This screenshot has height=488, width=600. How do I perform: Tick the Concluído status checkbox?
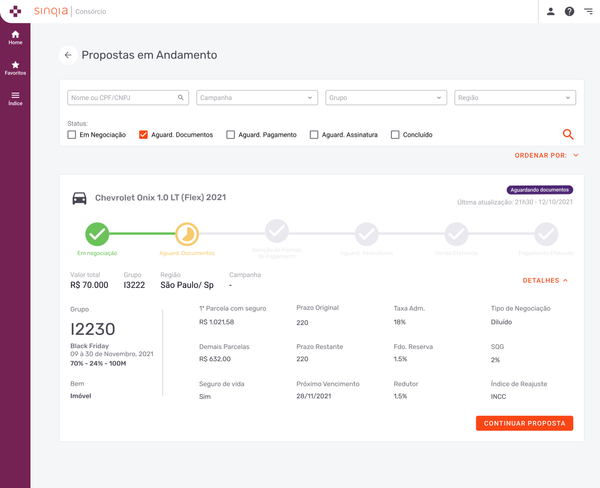[x=395, y=135]
